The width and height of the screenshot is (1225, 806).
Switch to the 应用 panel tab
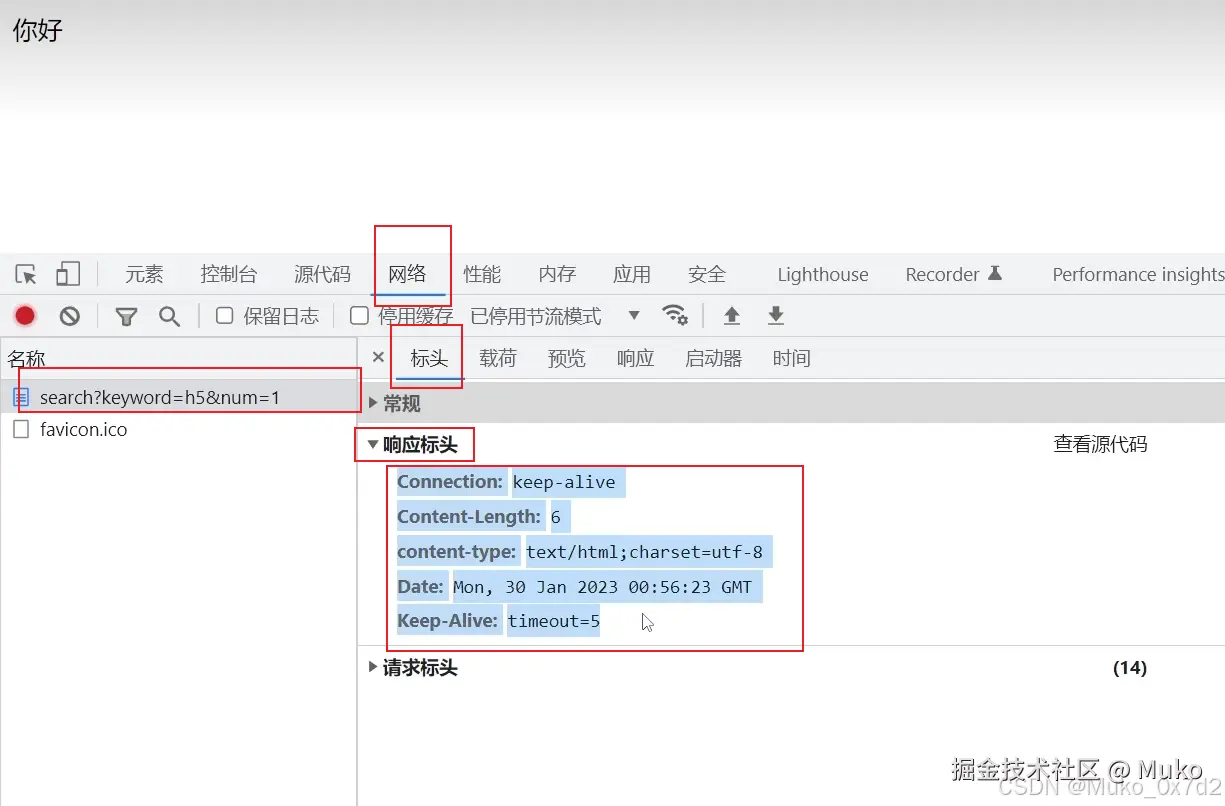pyautogui.click(x=632, y=274)
